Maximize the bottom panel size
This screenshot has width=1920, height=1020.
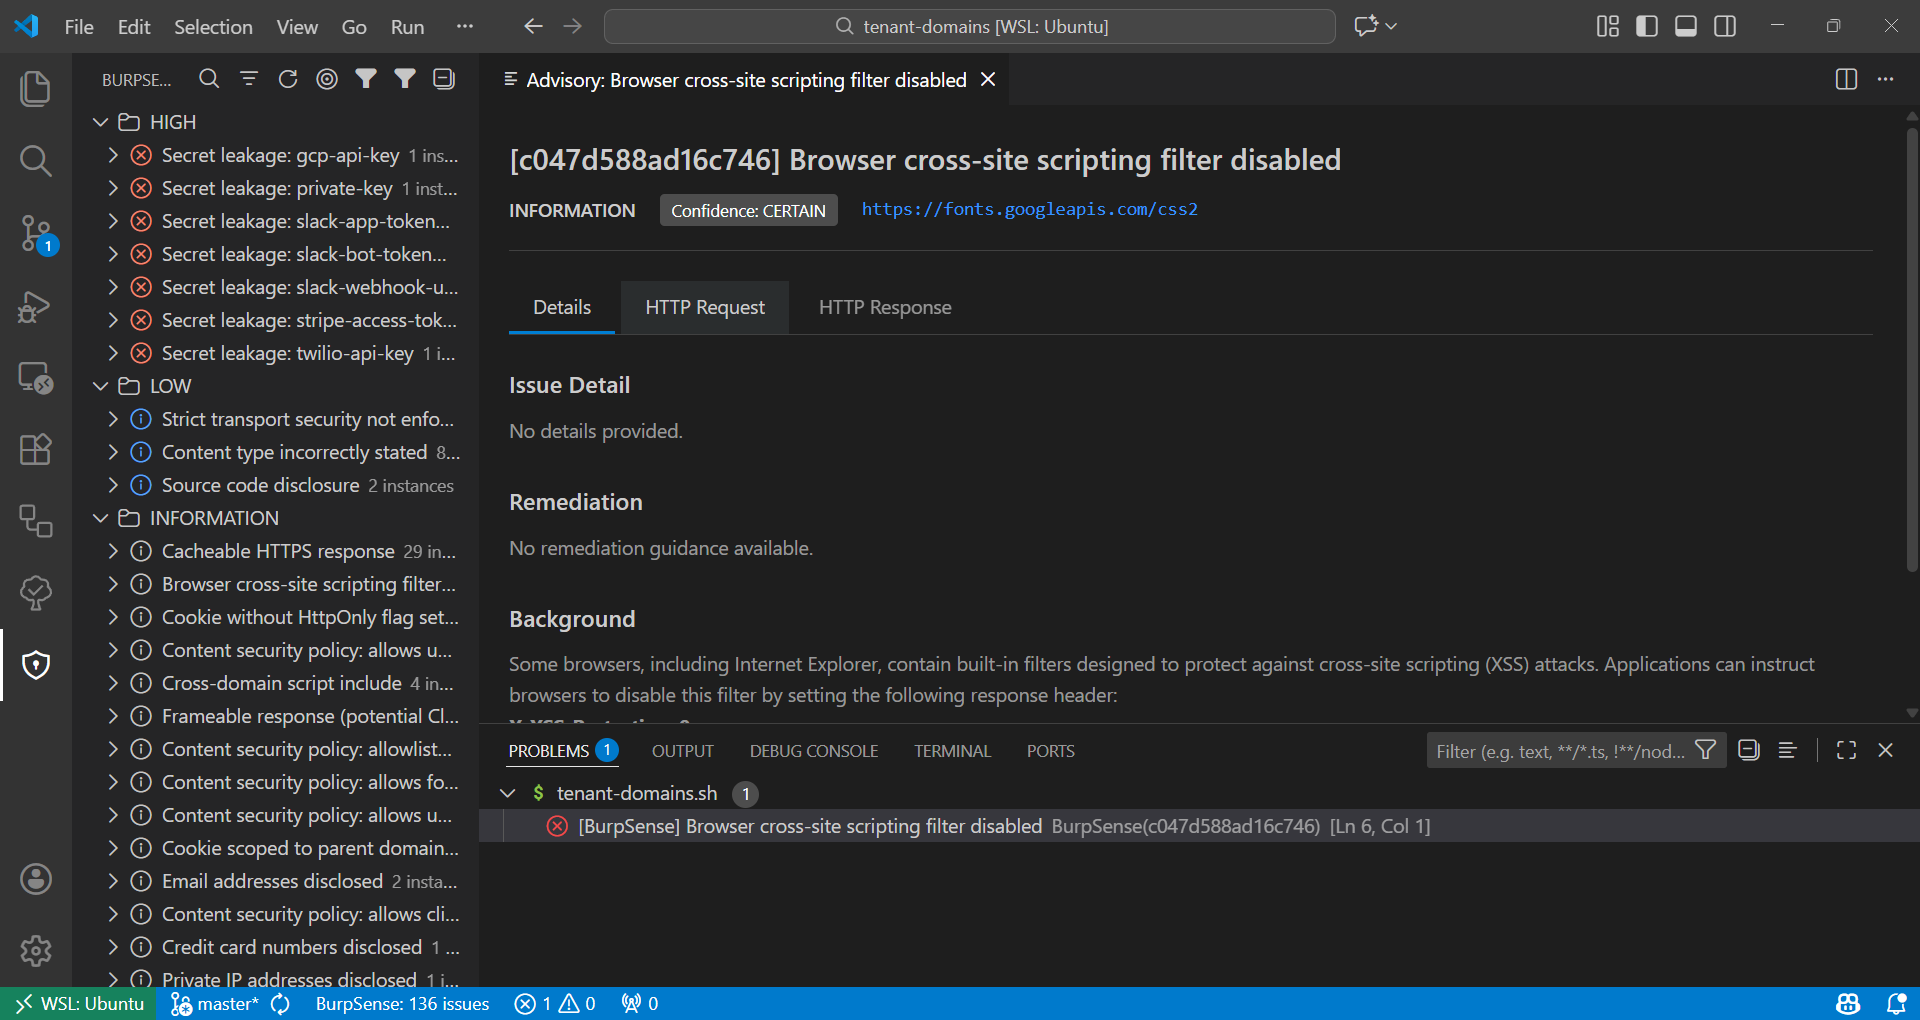(1846, 750)
